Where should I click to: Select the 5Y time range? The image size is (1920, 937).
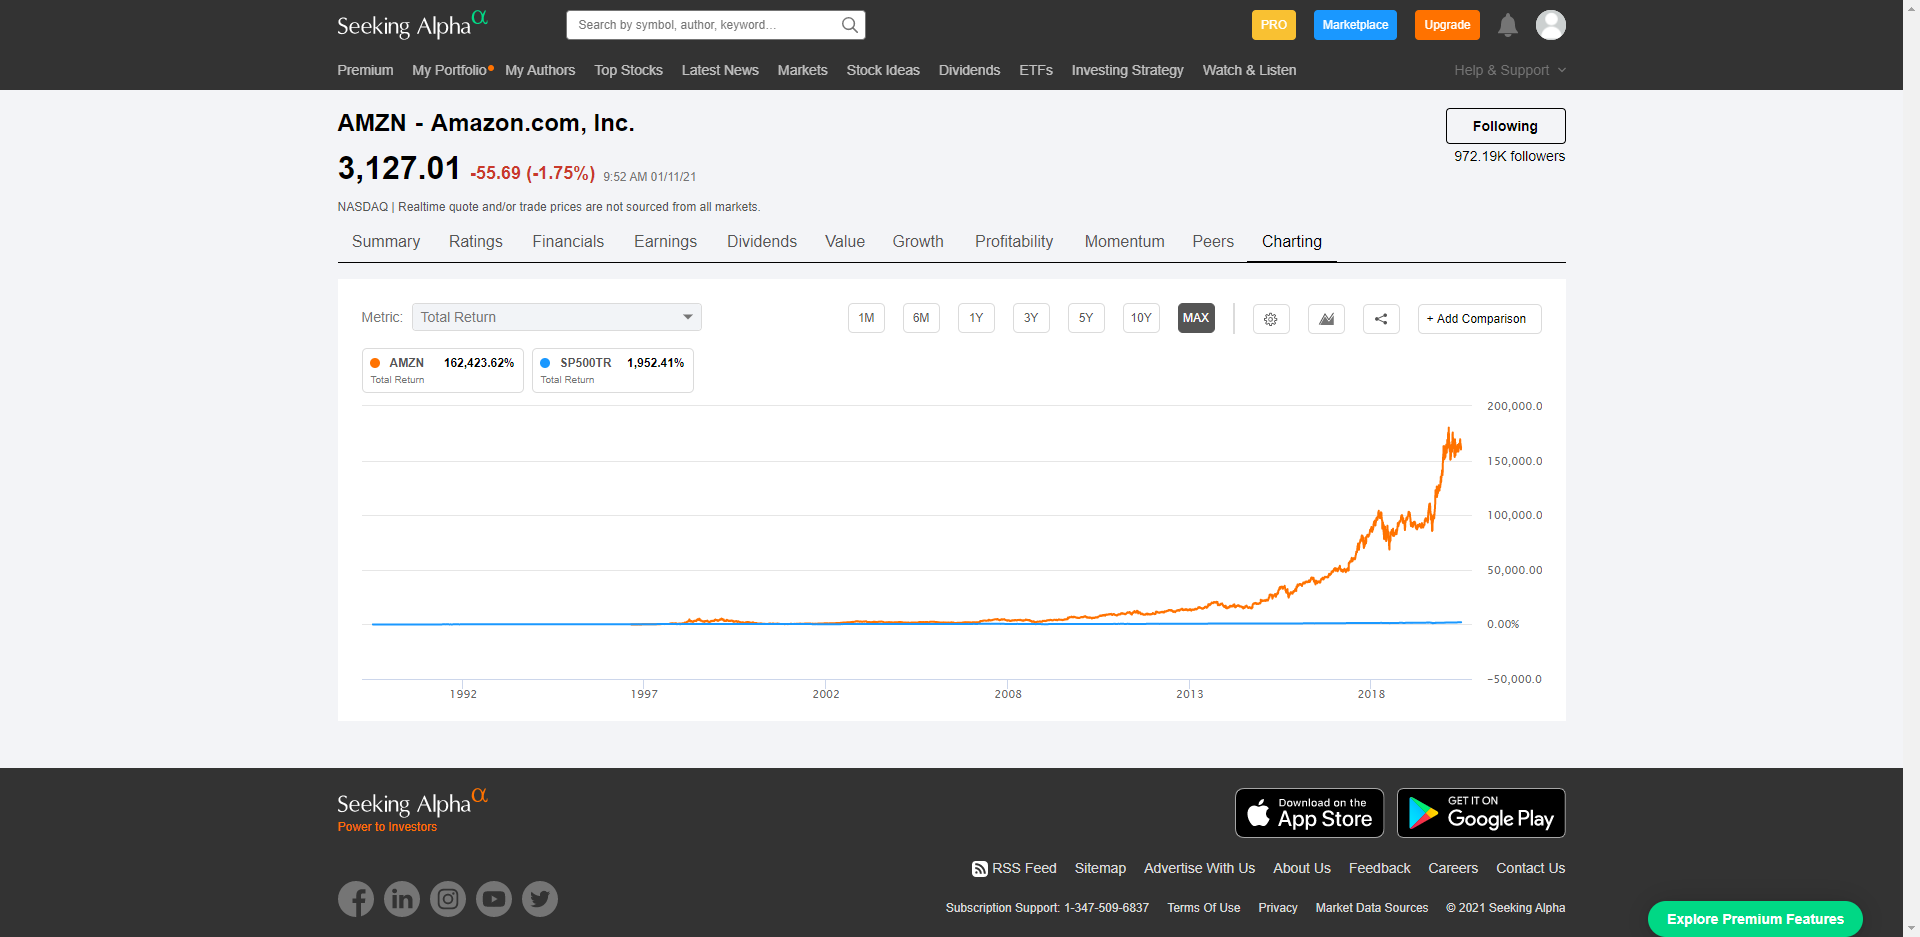[1086, 318]
